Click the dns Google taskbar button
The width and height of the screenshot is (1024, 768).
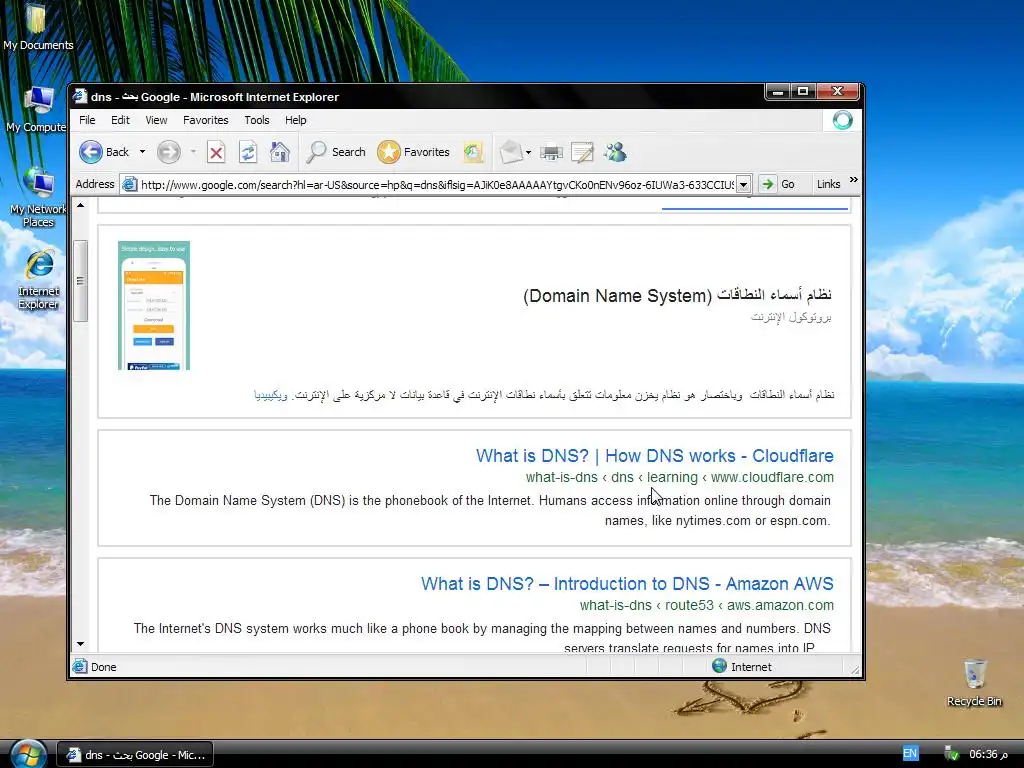(135, 755)
